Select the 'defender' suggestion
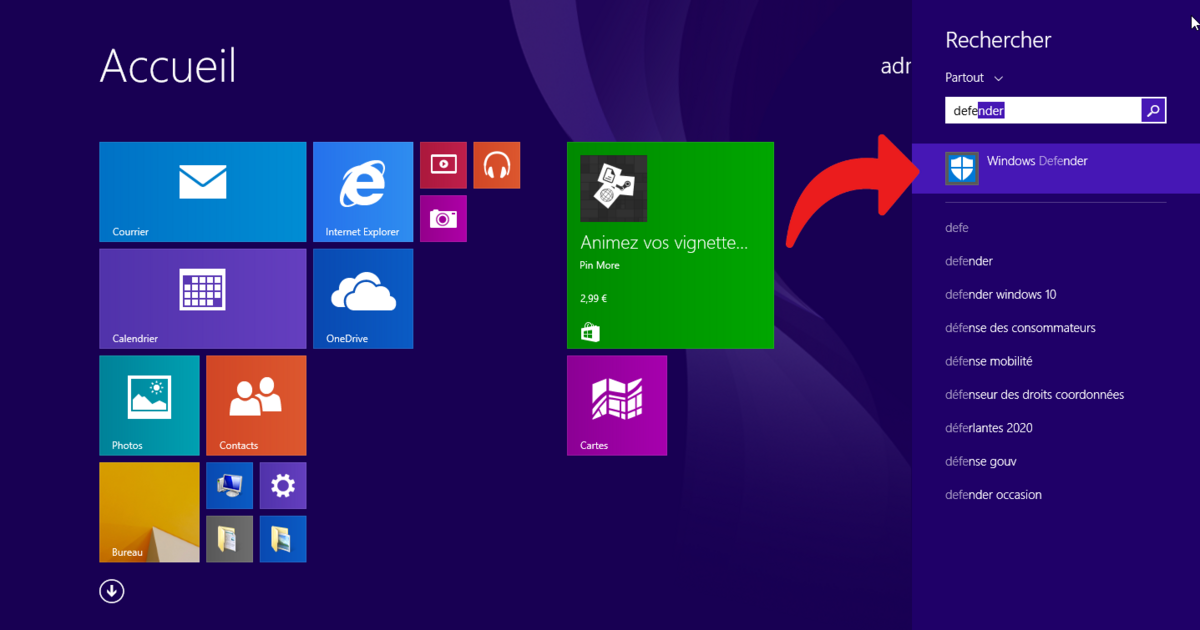Screen dimensions: 1200x630 pyautogui.click(x=969, y=261)
